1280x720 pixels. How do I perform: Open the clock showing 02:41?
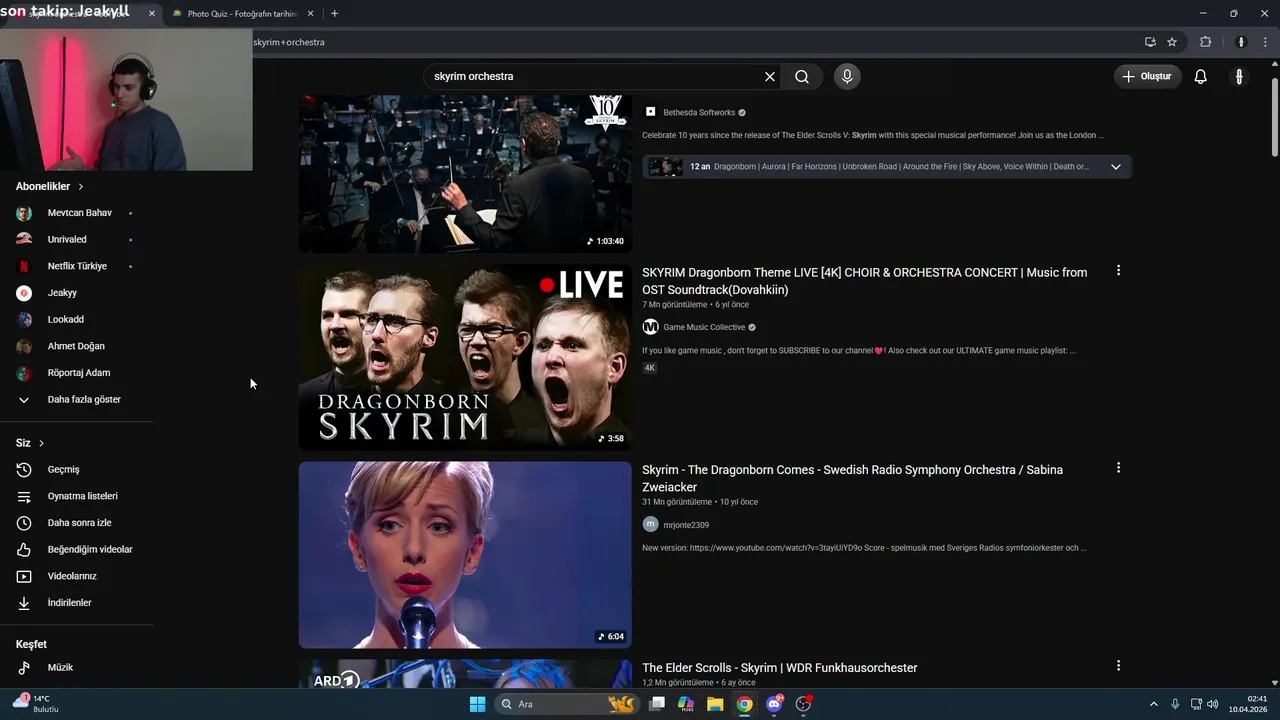(1248, 704)
